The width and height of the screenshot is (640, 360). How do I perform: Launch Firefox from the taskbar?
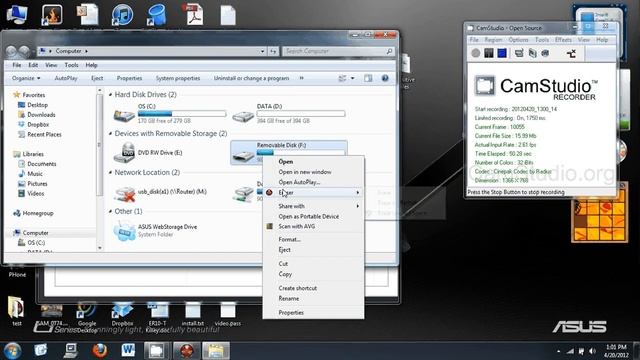point(100,350)
